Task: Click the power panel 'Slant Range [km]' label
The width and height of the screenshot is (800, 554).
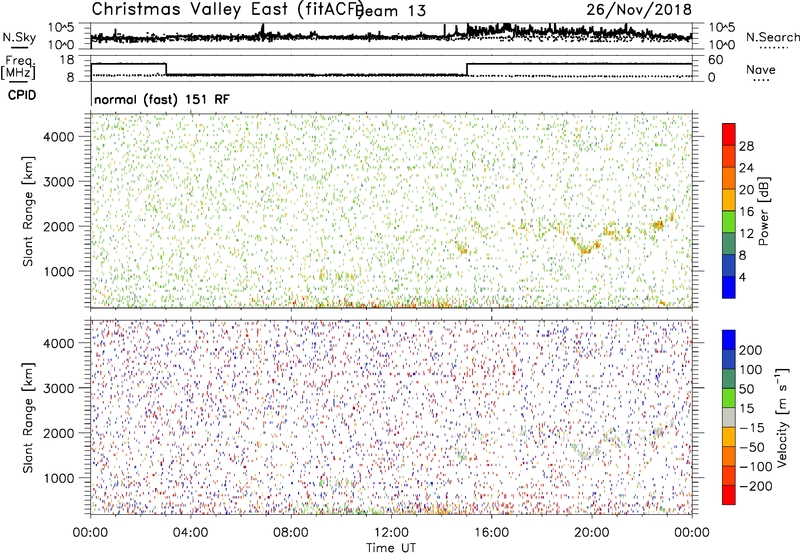Action: pos(28,211)
